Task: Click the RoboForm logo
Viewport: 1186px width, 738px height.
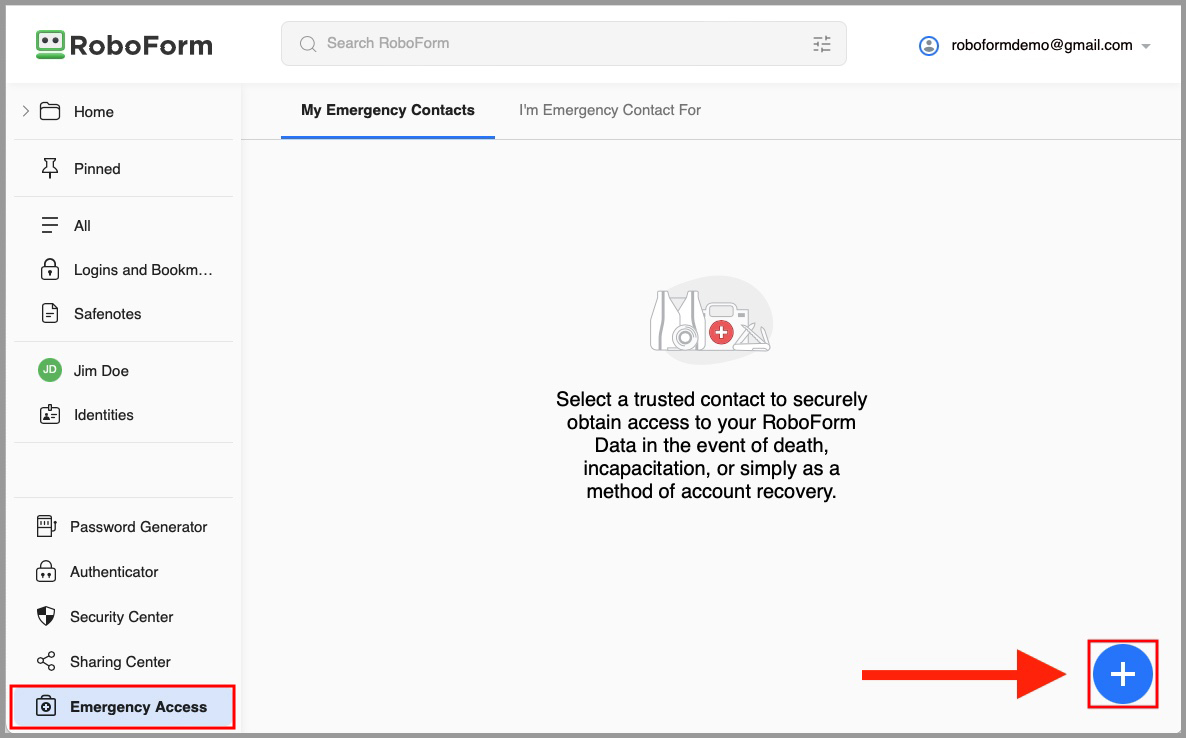Action: 124,45
